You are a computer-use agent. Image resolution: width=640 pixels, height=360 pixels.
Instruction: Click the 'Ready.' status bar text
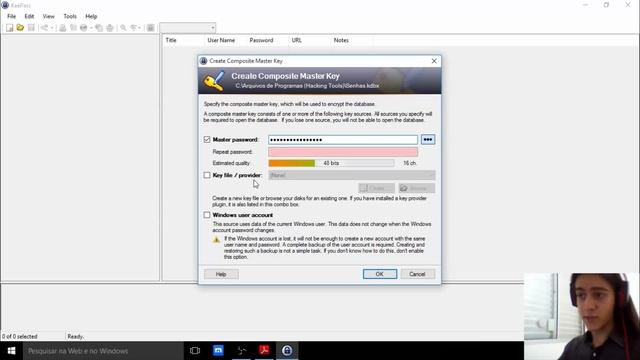[76, 337]
